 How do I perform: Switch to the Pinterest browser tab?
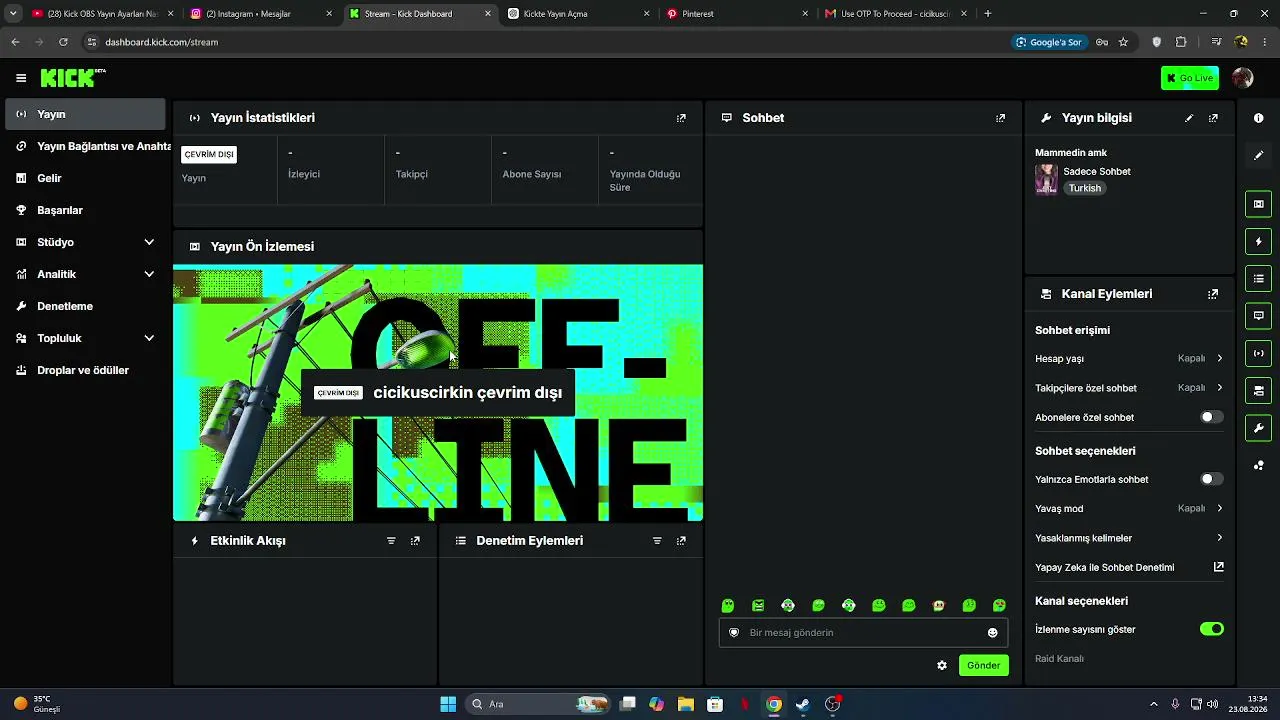click(737, 14)
